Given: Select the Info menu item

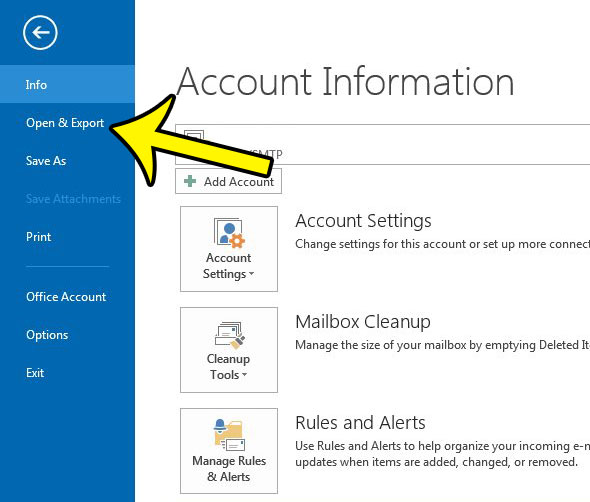Looking at the screenshot, I should (67, 84).
